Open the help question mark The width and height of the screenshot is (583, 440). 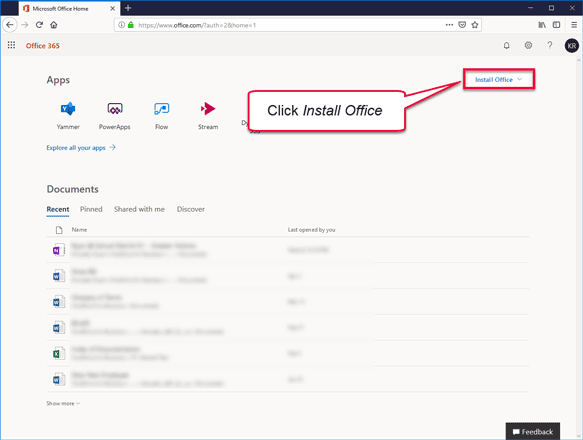[x=550, y=45]
